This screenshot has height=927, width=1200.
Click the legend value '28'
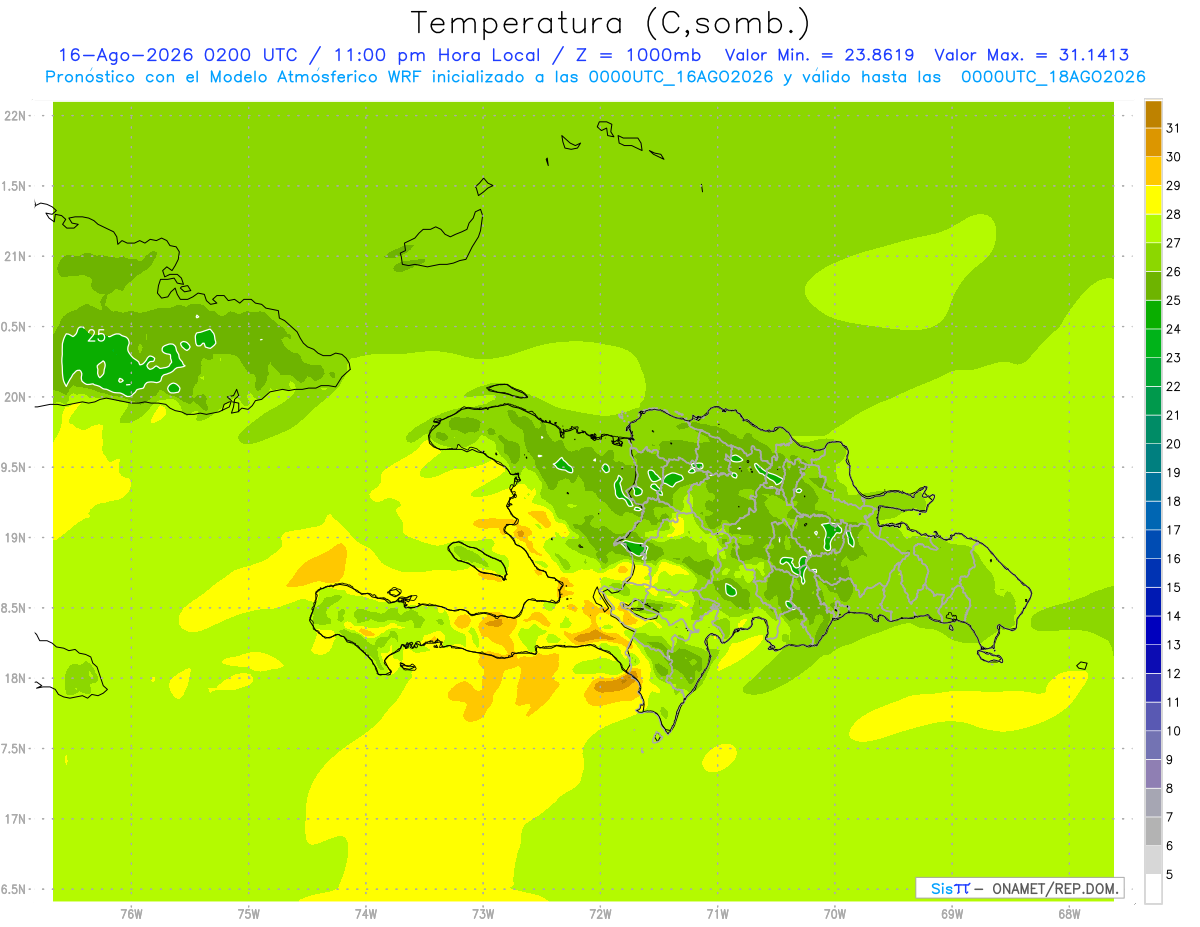coord(1174,214)
